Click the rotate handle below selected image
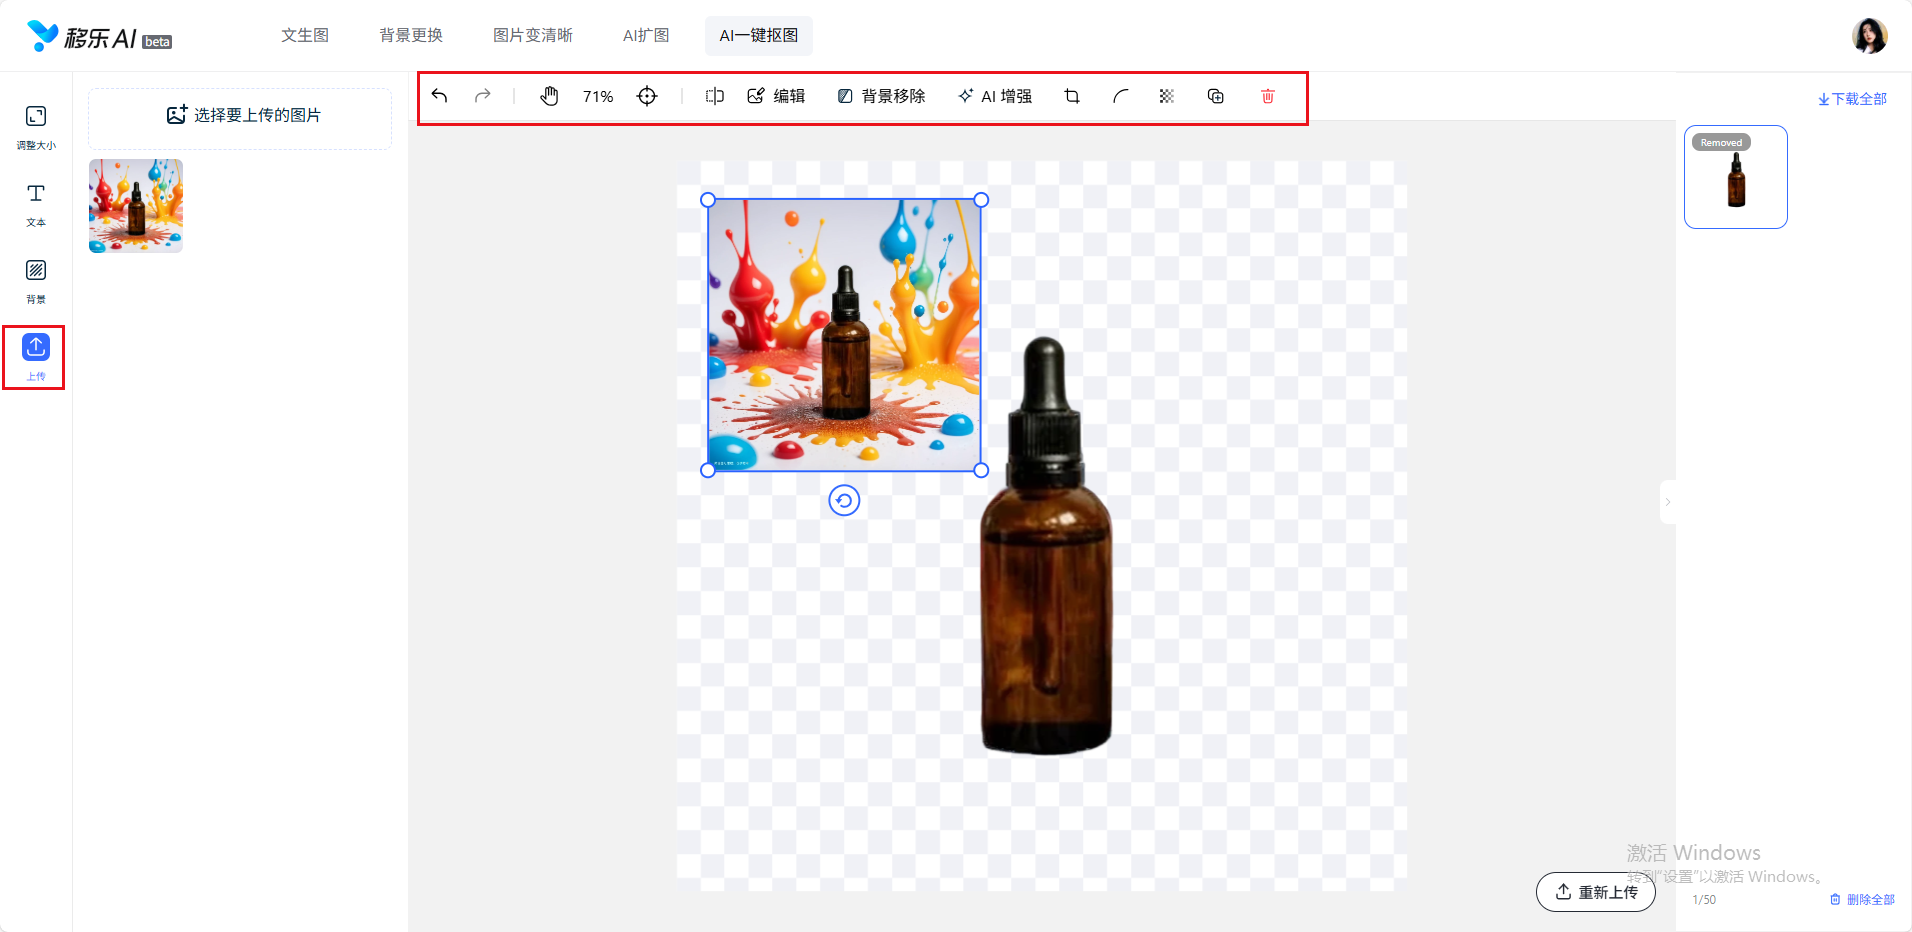Image resolution: width=1912 pixels, height=932 pixels. [844, 500]
